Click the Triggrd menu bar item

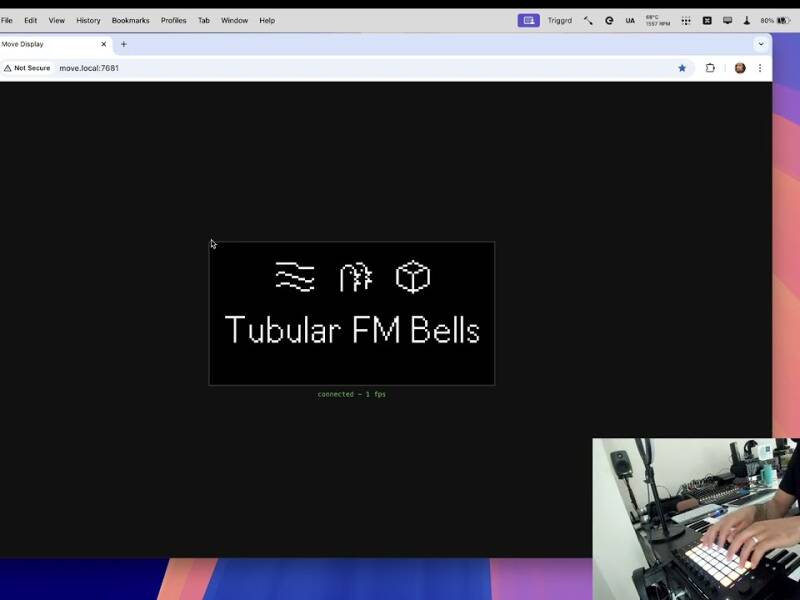point(560,20)
